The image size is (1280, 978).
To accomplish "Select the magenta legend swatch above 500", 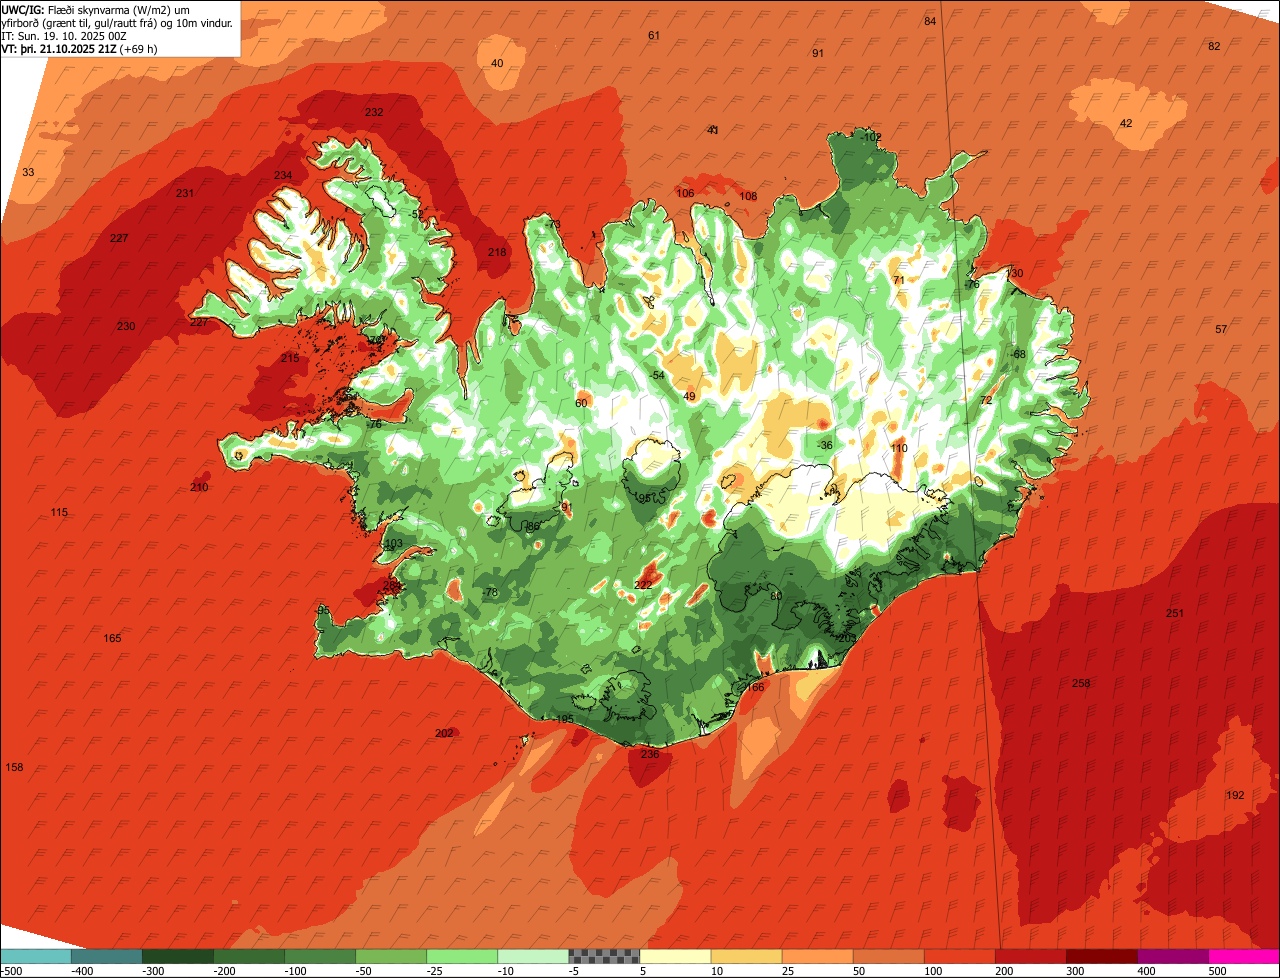I will click(x=1244, y=956).
